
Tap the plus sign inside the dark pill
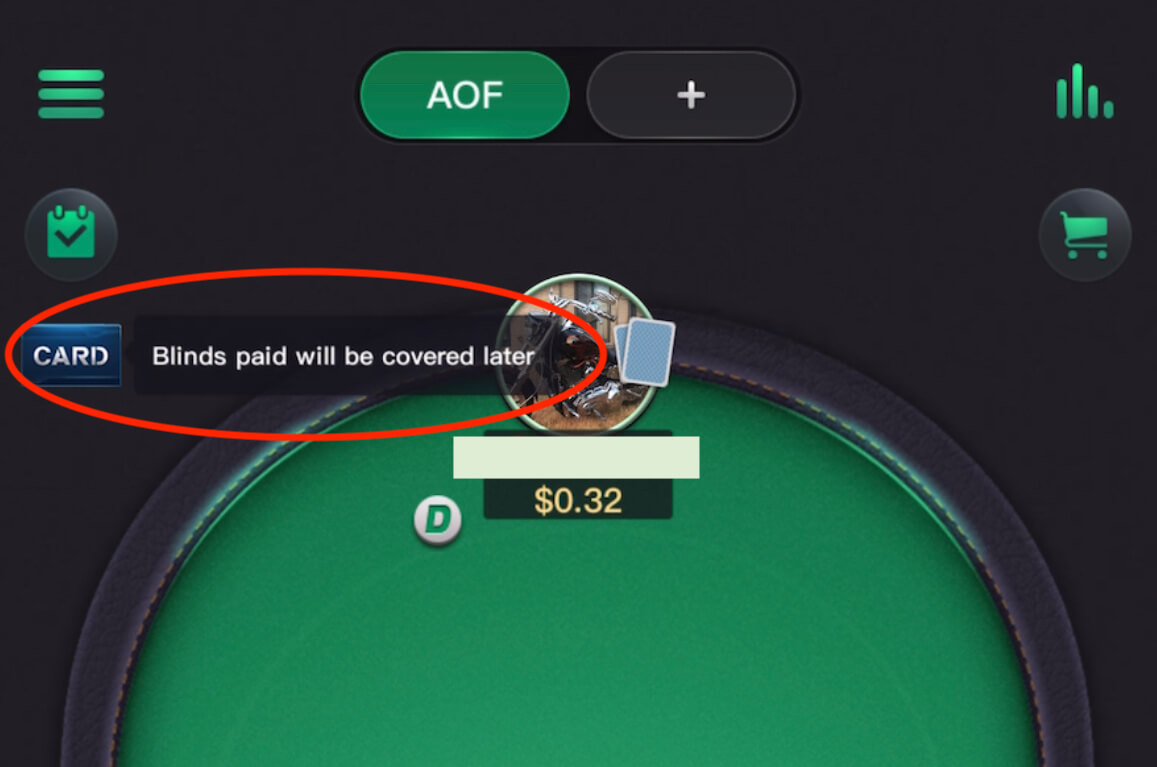pyautogui.click(x=691, y=94)
